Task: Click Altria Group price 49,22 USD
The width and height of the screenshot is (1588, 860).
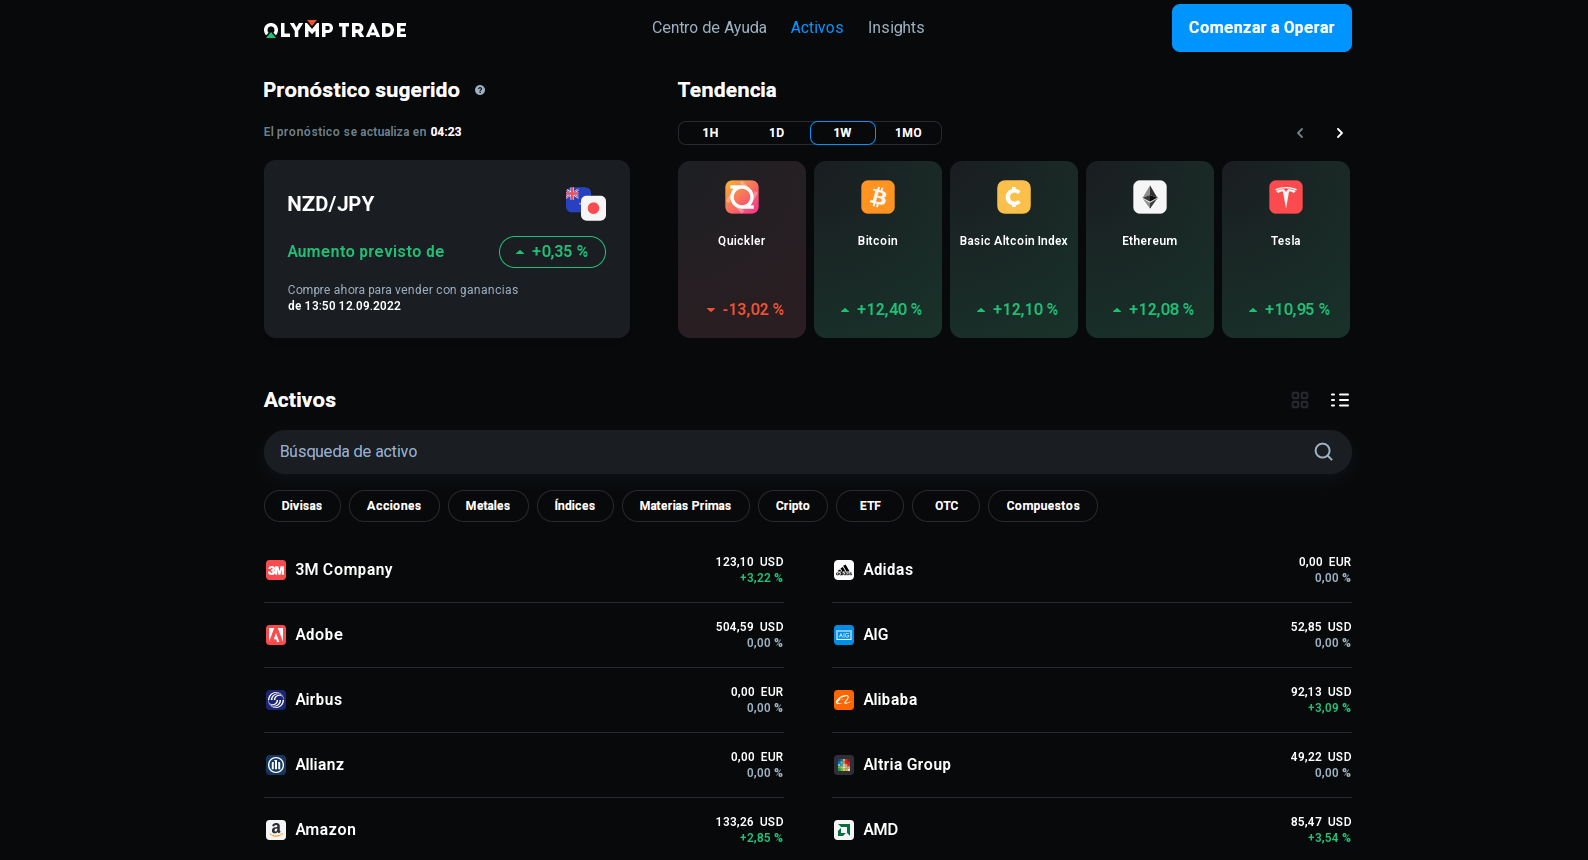Action: click(1321, 757)
